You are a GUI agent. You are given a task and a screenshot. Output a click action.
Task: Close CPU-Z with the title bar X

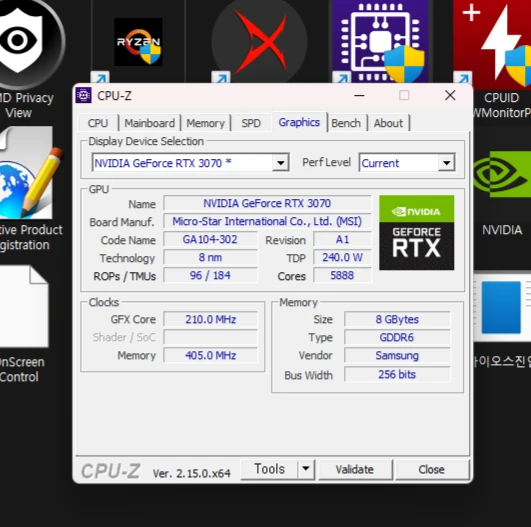[450, 96]
